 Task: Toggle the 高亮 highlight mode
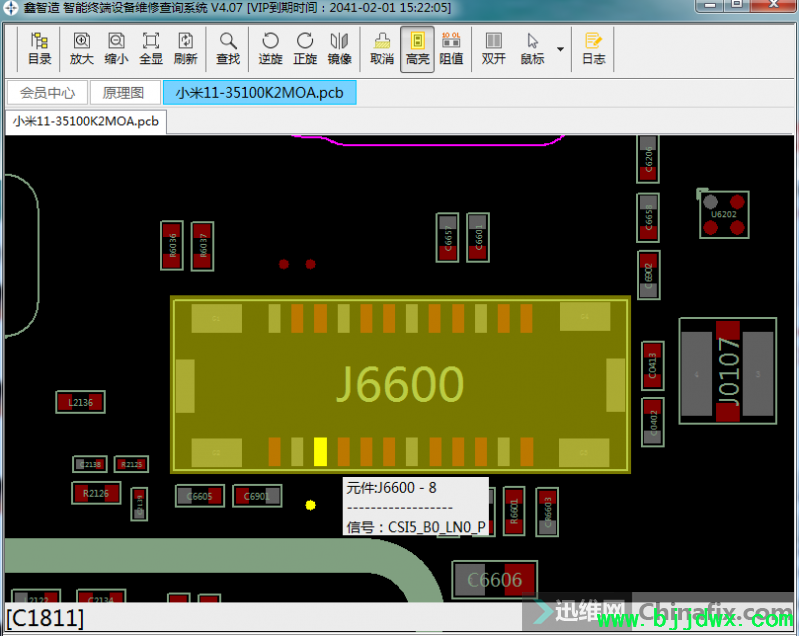tap(417, 49)
